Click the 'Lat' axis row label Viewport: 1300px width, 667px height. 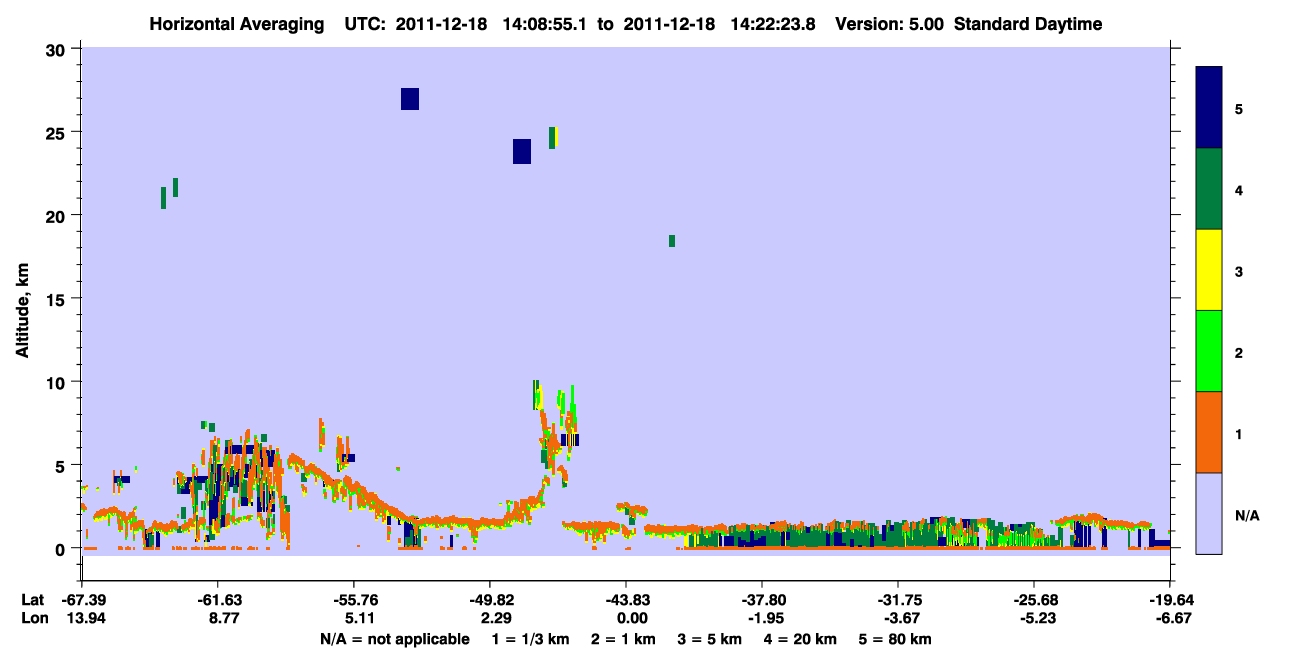coord(32,600)
